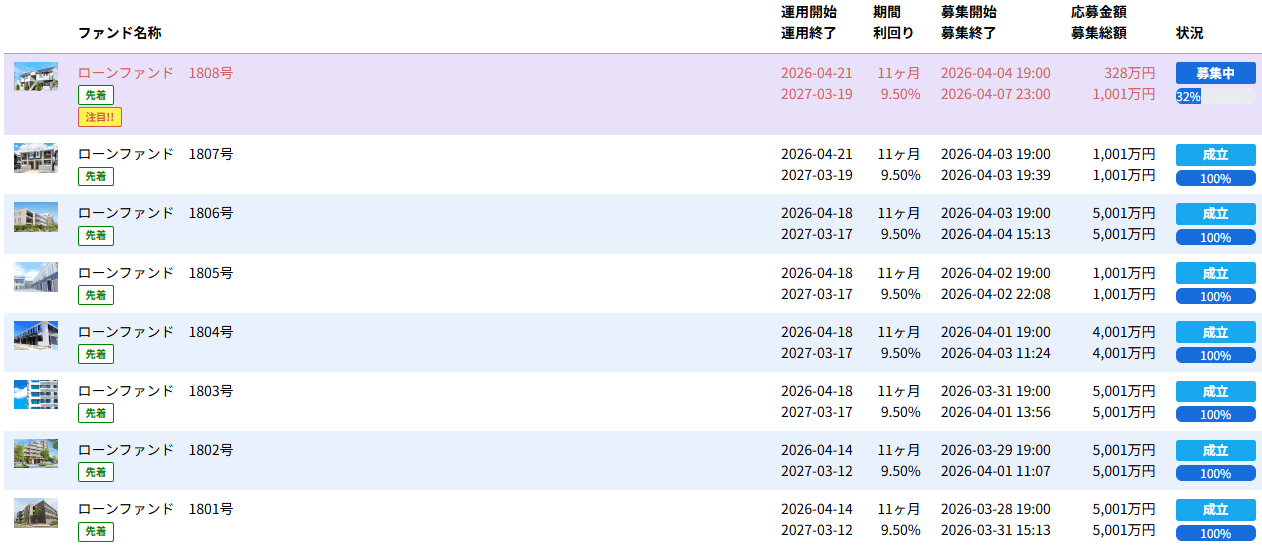Viewport: 1262px width, 548px height.
Task: Click the 成立 status button for 1807号
Action: coord(1215,155)
